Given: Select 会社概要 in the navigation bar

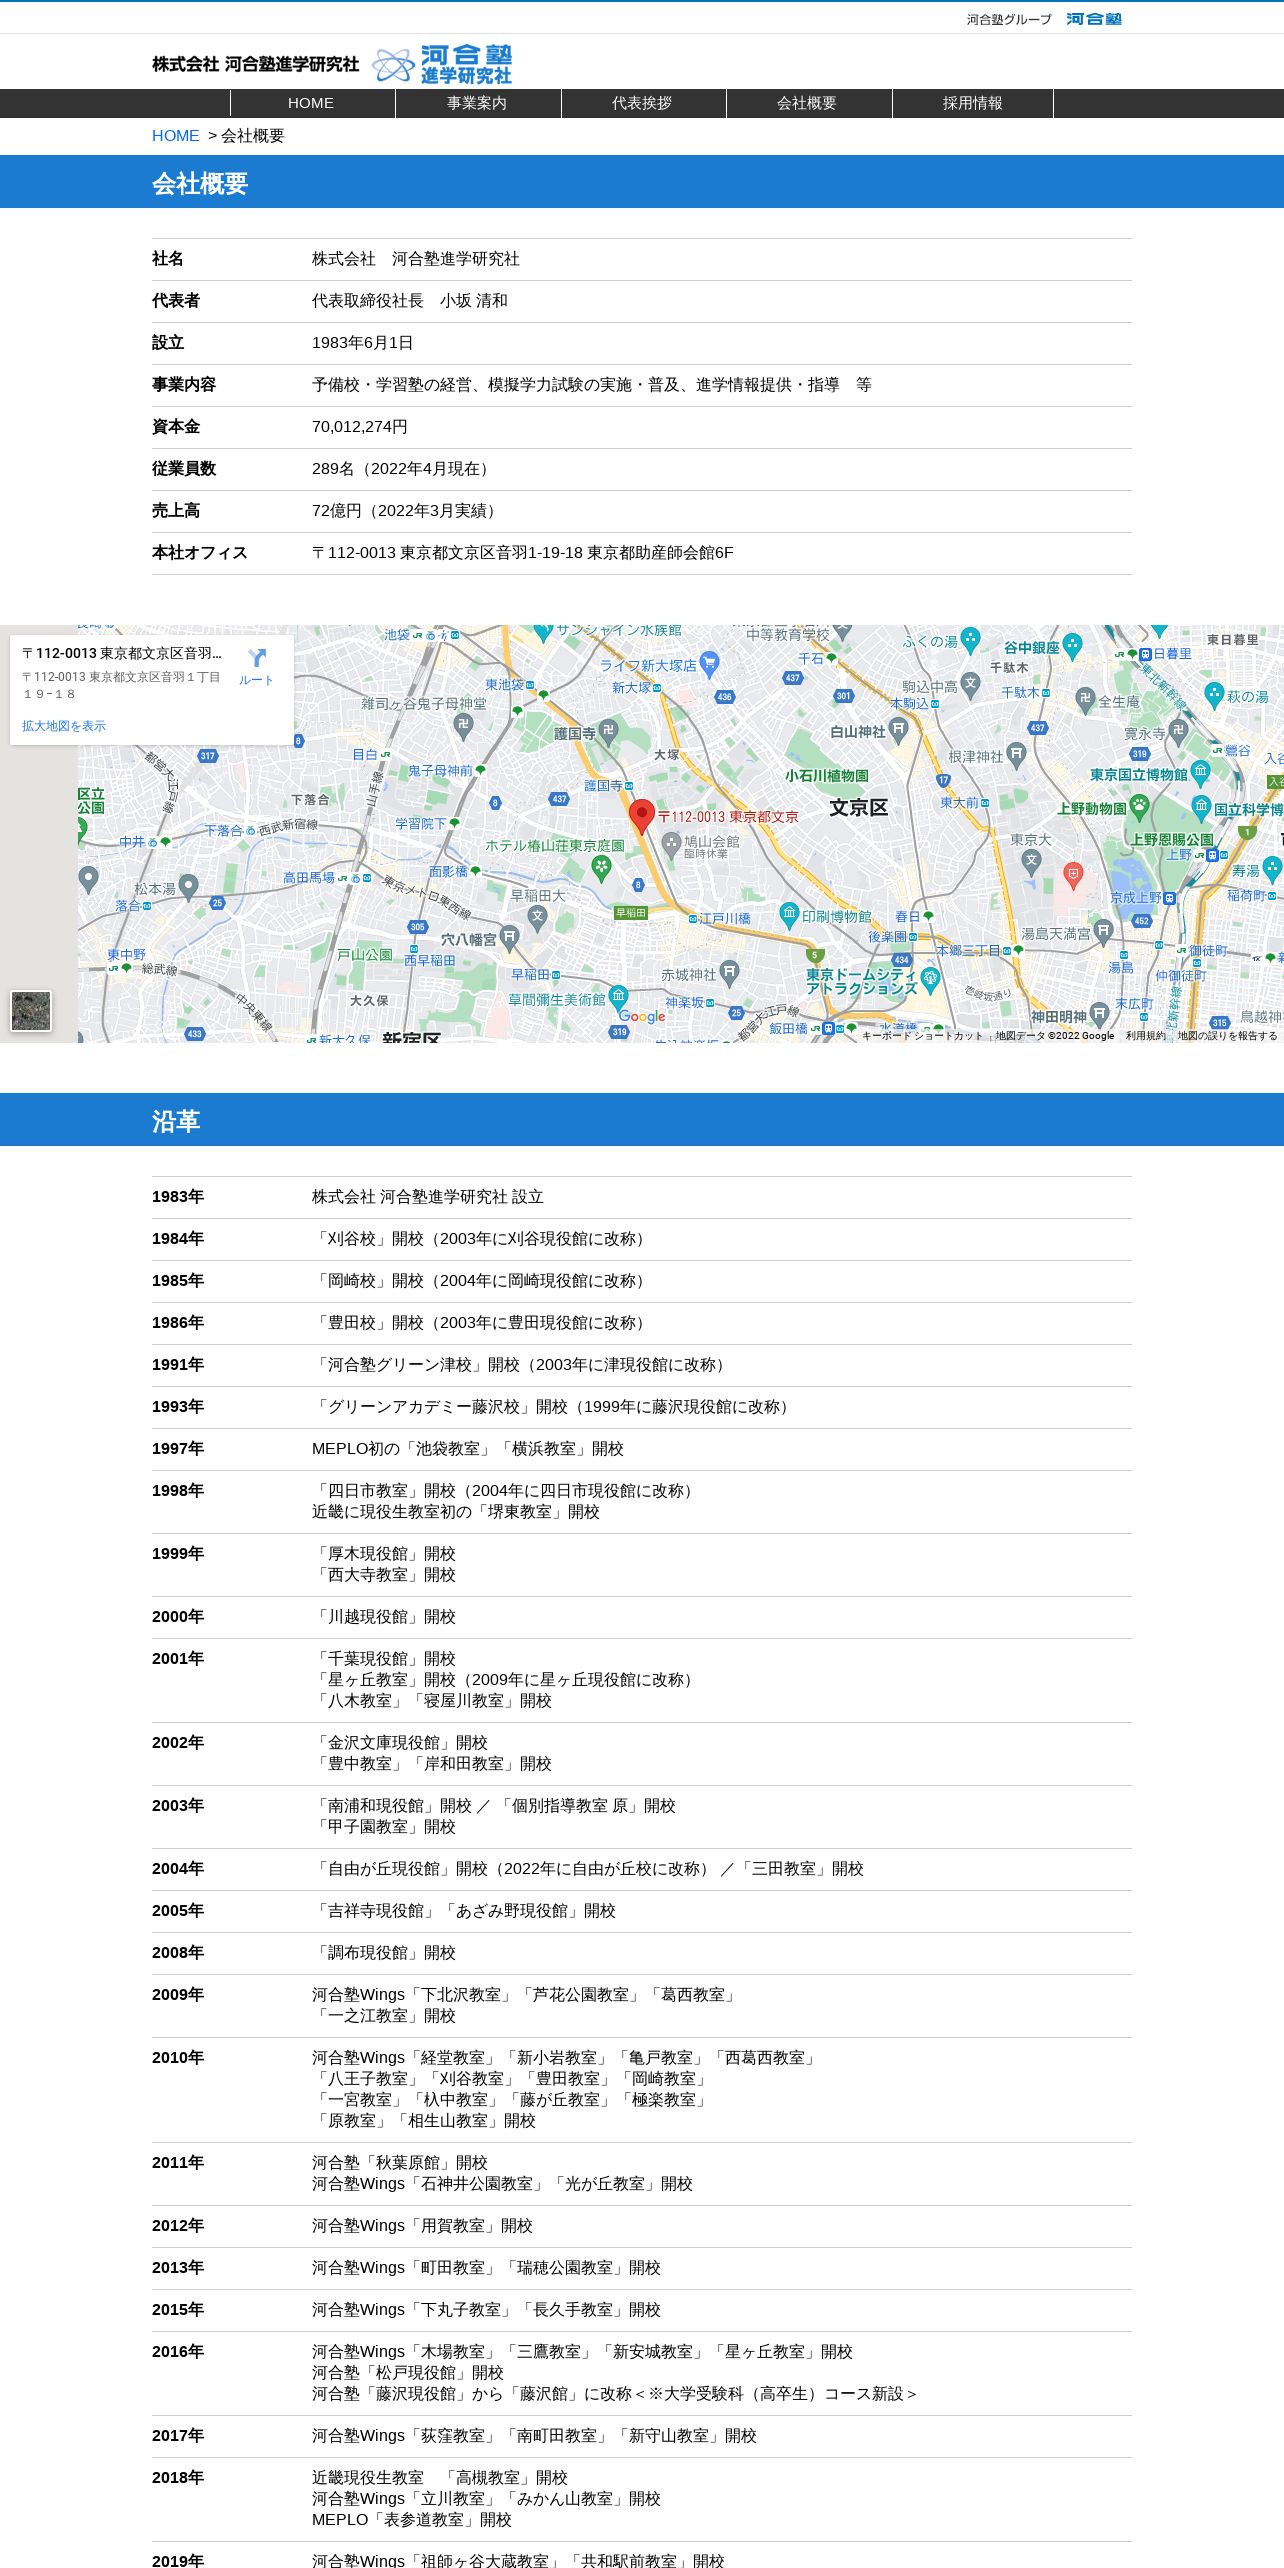Looking at the screenshot, I should pyautogui.click(x=808, y=103).
